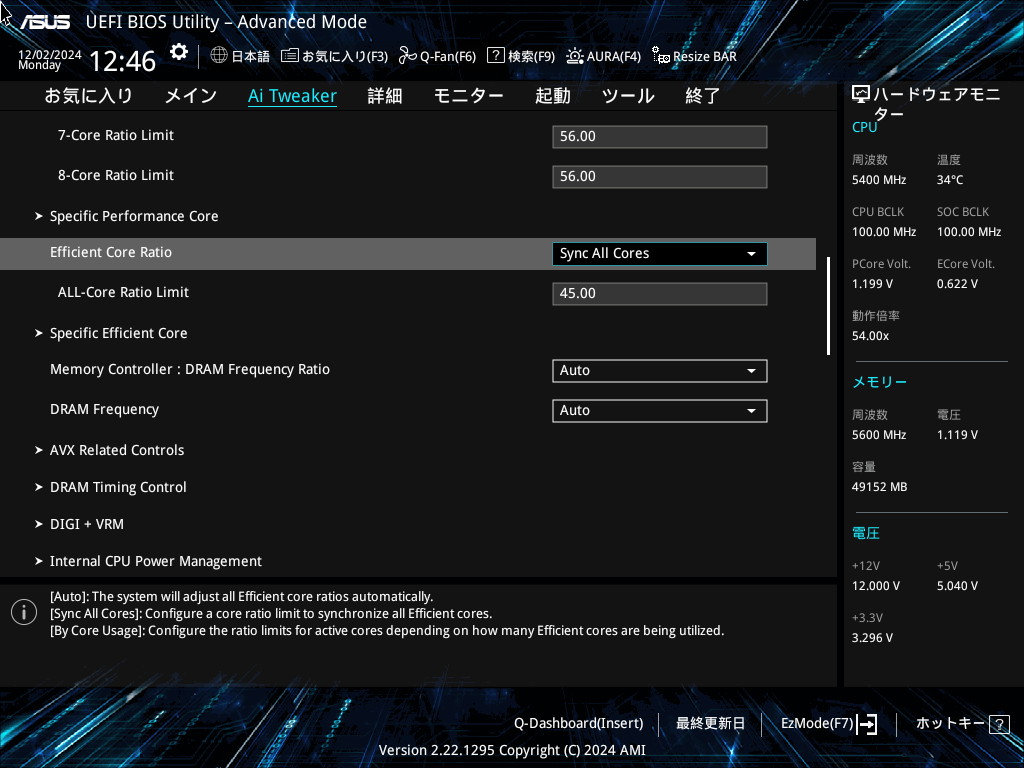
Task: Open the 終了 tab
Action: (x=703, y=96)
